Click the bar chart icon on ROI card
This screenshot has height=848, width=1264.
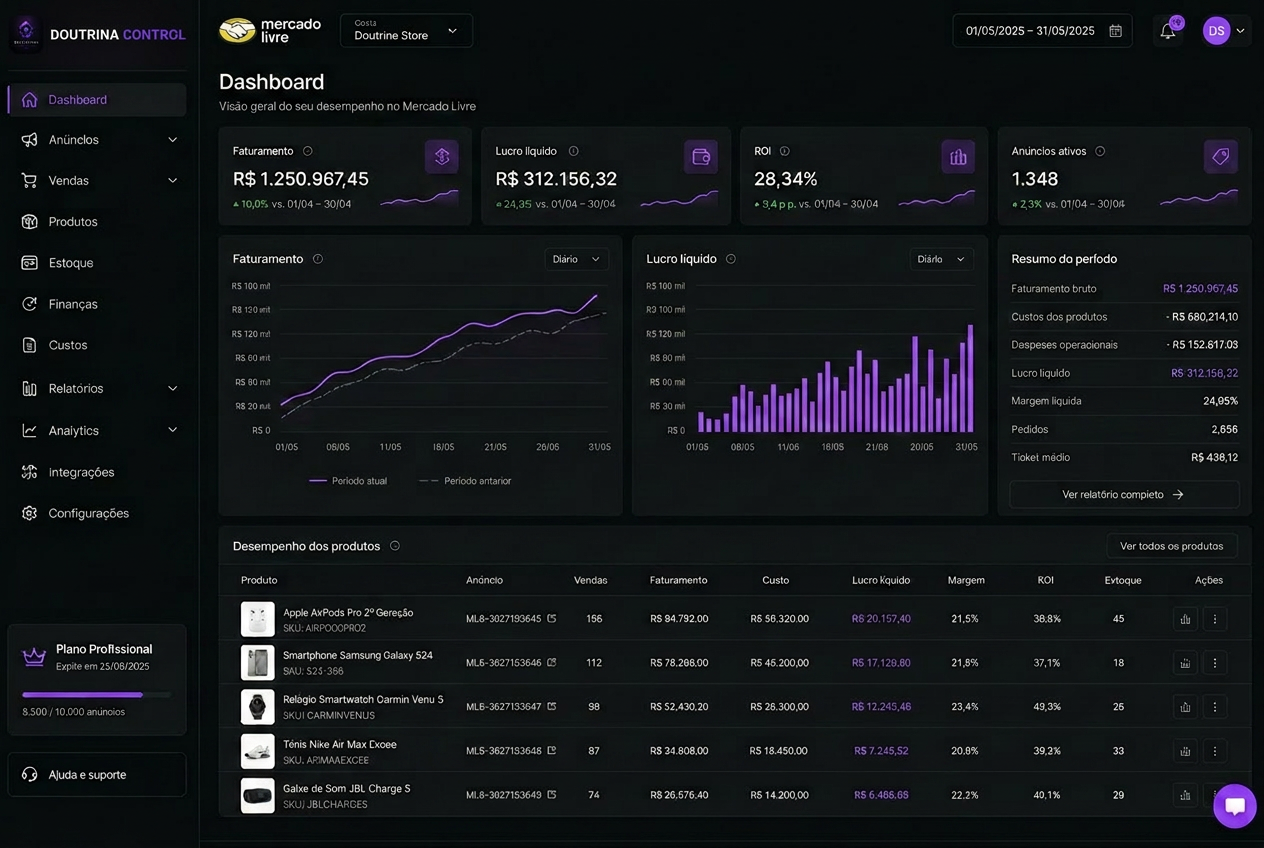tap(958, 157)
